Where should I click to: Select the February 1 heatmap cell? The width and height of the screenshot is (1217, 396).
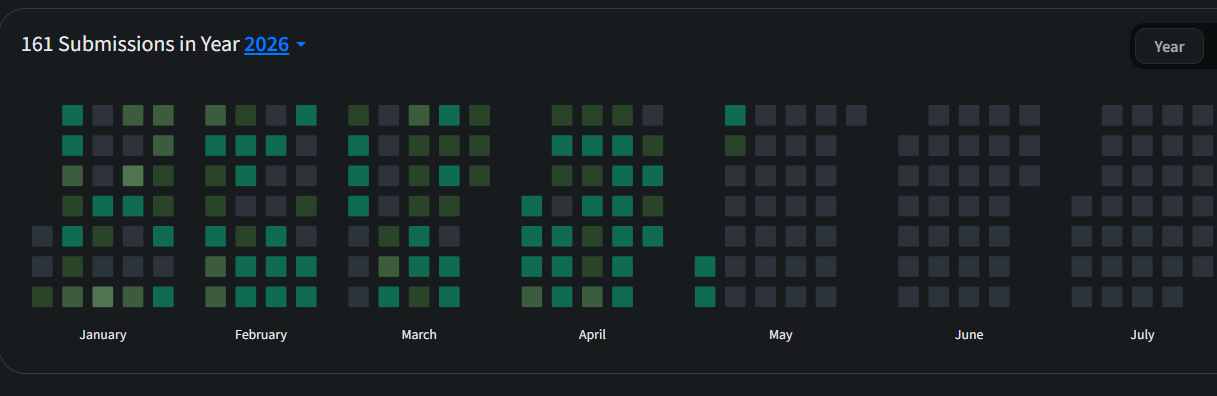coord(215,115)
